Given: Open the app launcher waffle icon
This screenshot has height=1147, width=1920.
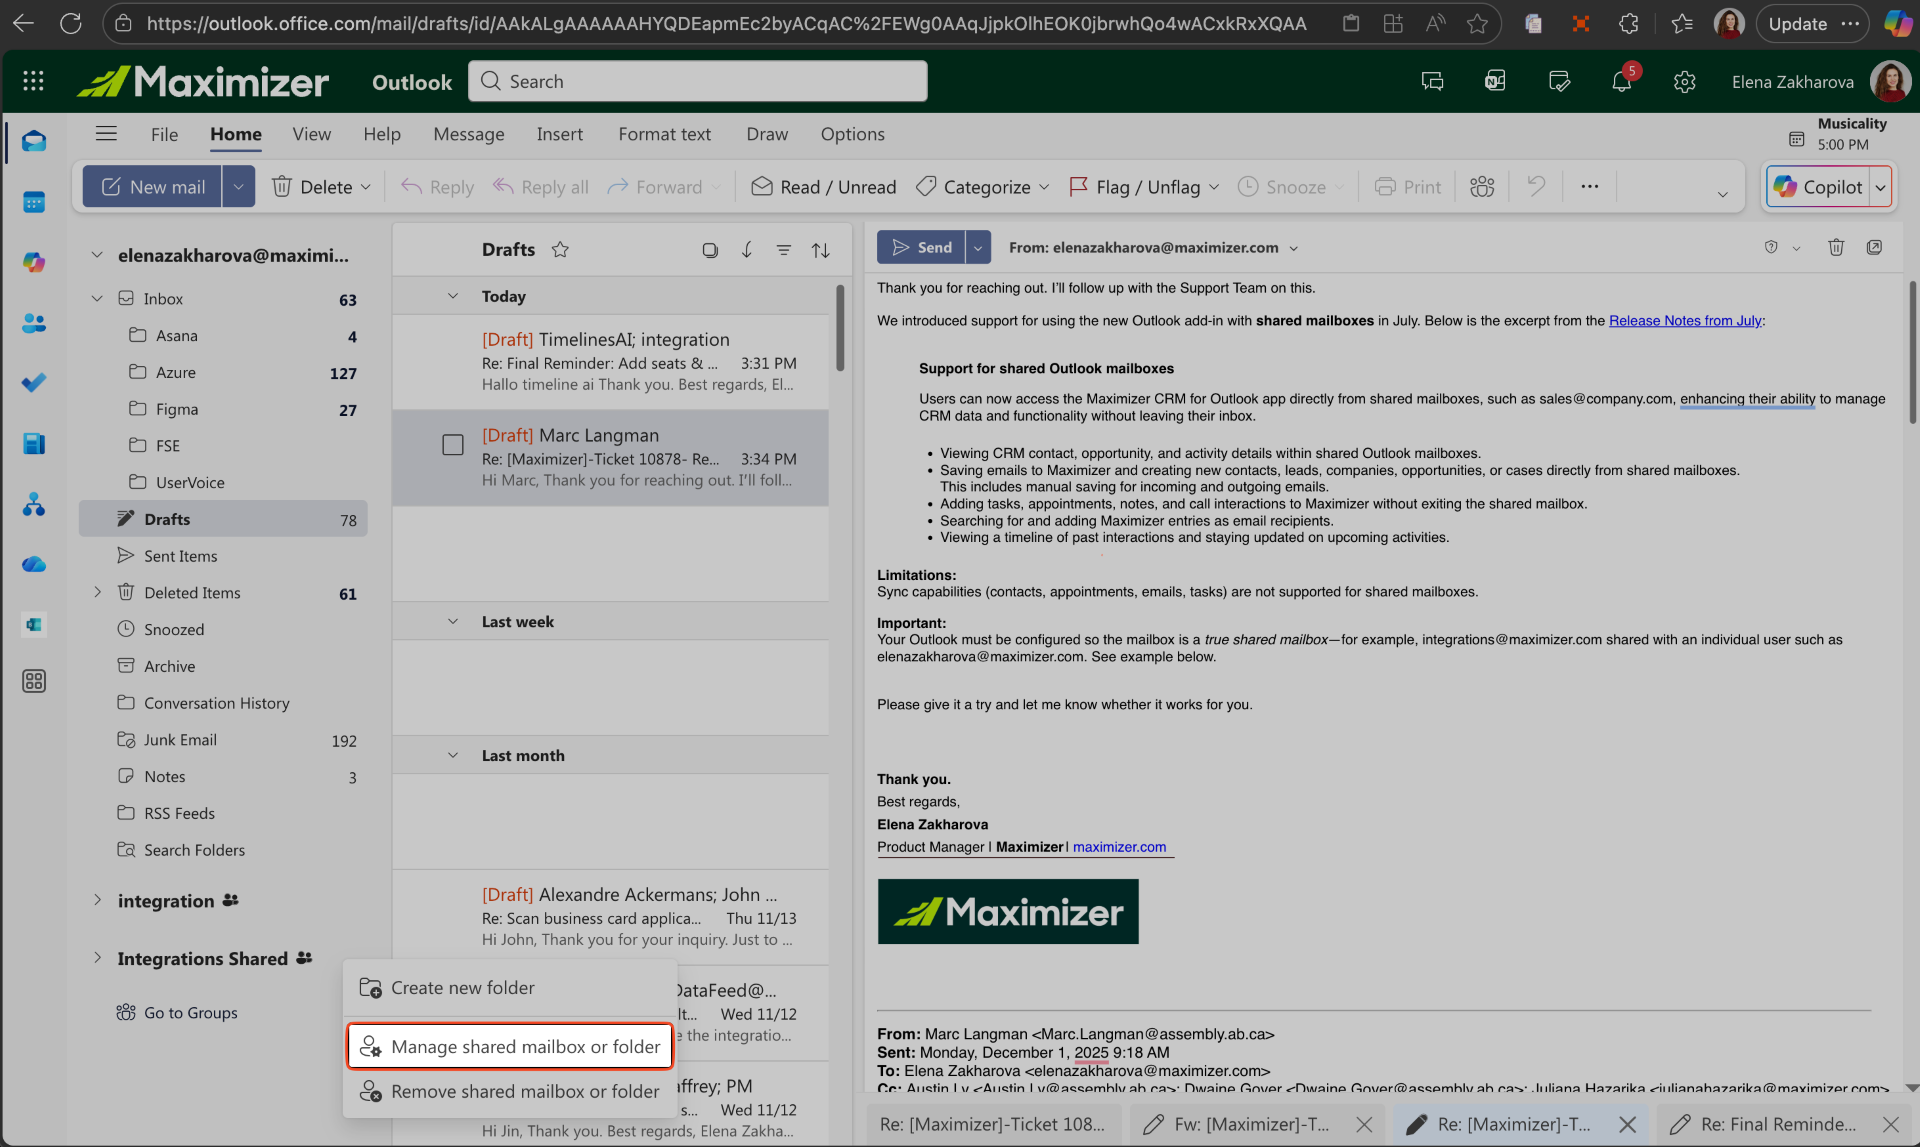Looking at the screenshot, I should (x=33, y=81).
